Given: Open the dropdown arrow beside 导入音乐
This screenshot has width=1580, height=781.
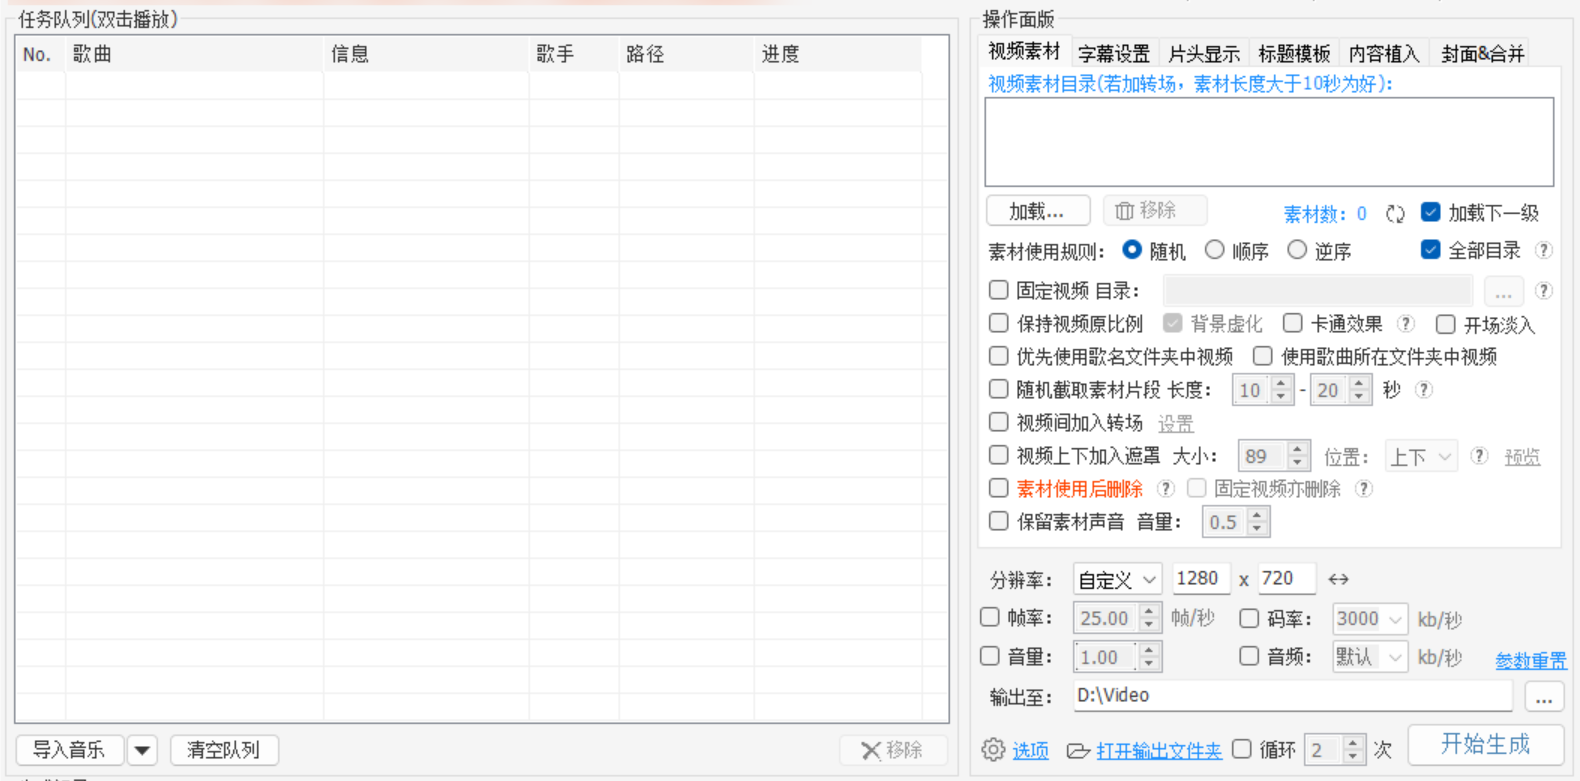Looking at the screenshot, I should click(142, 750).
